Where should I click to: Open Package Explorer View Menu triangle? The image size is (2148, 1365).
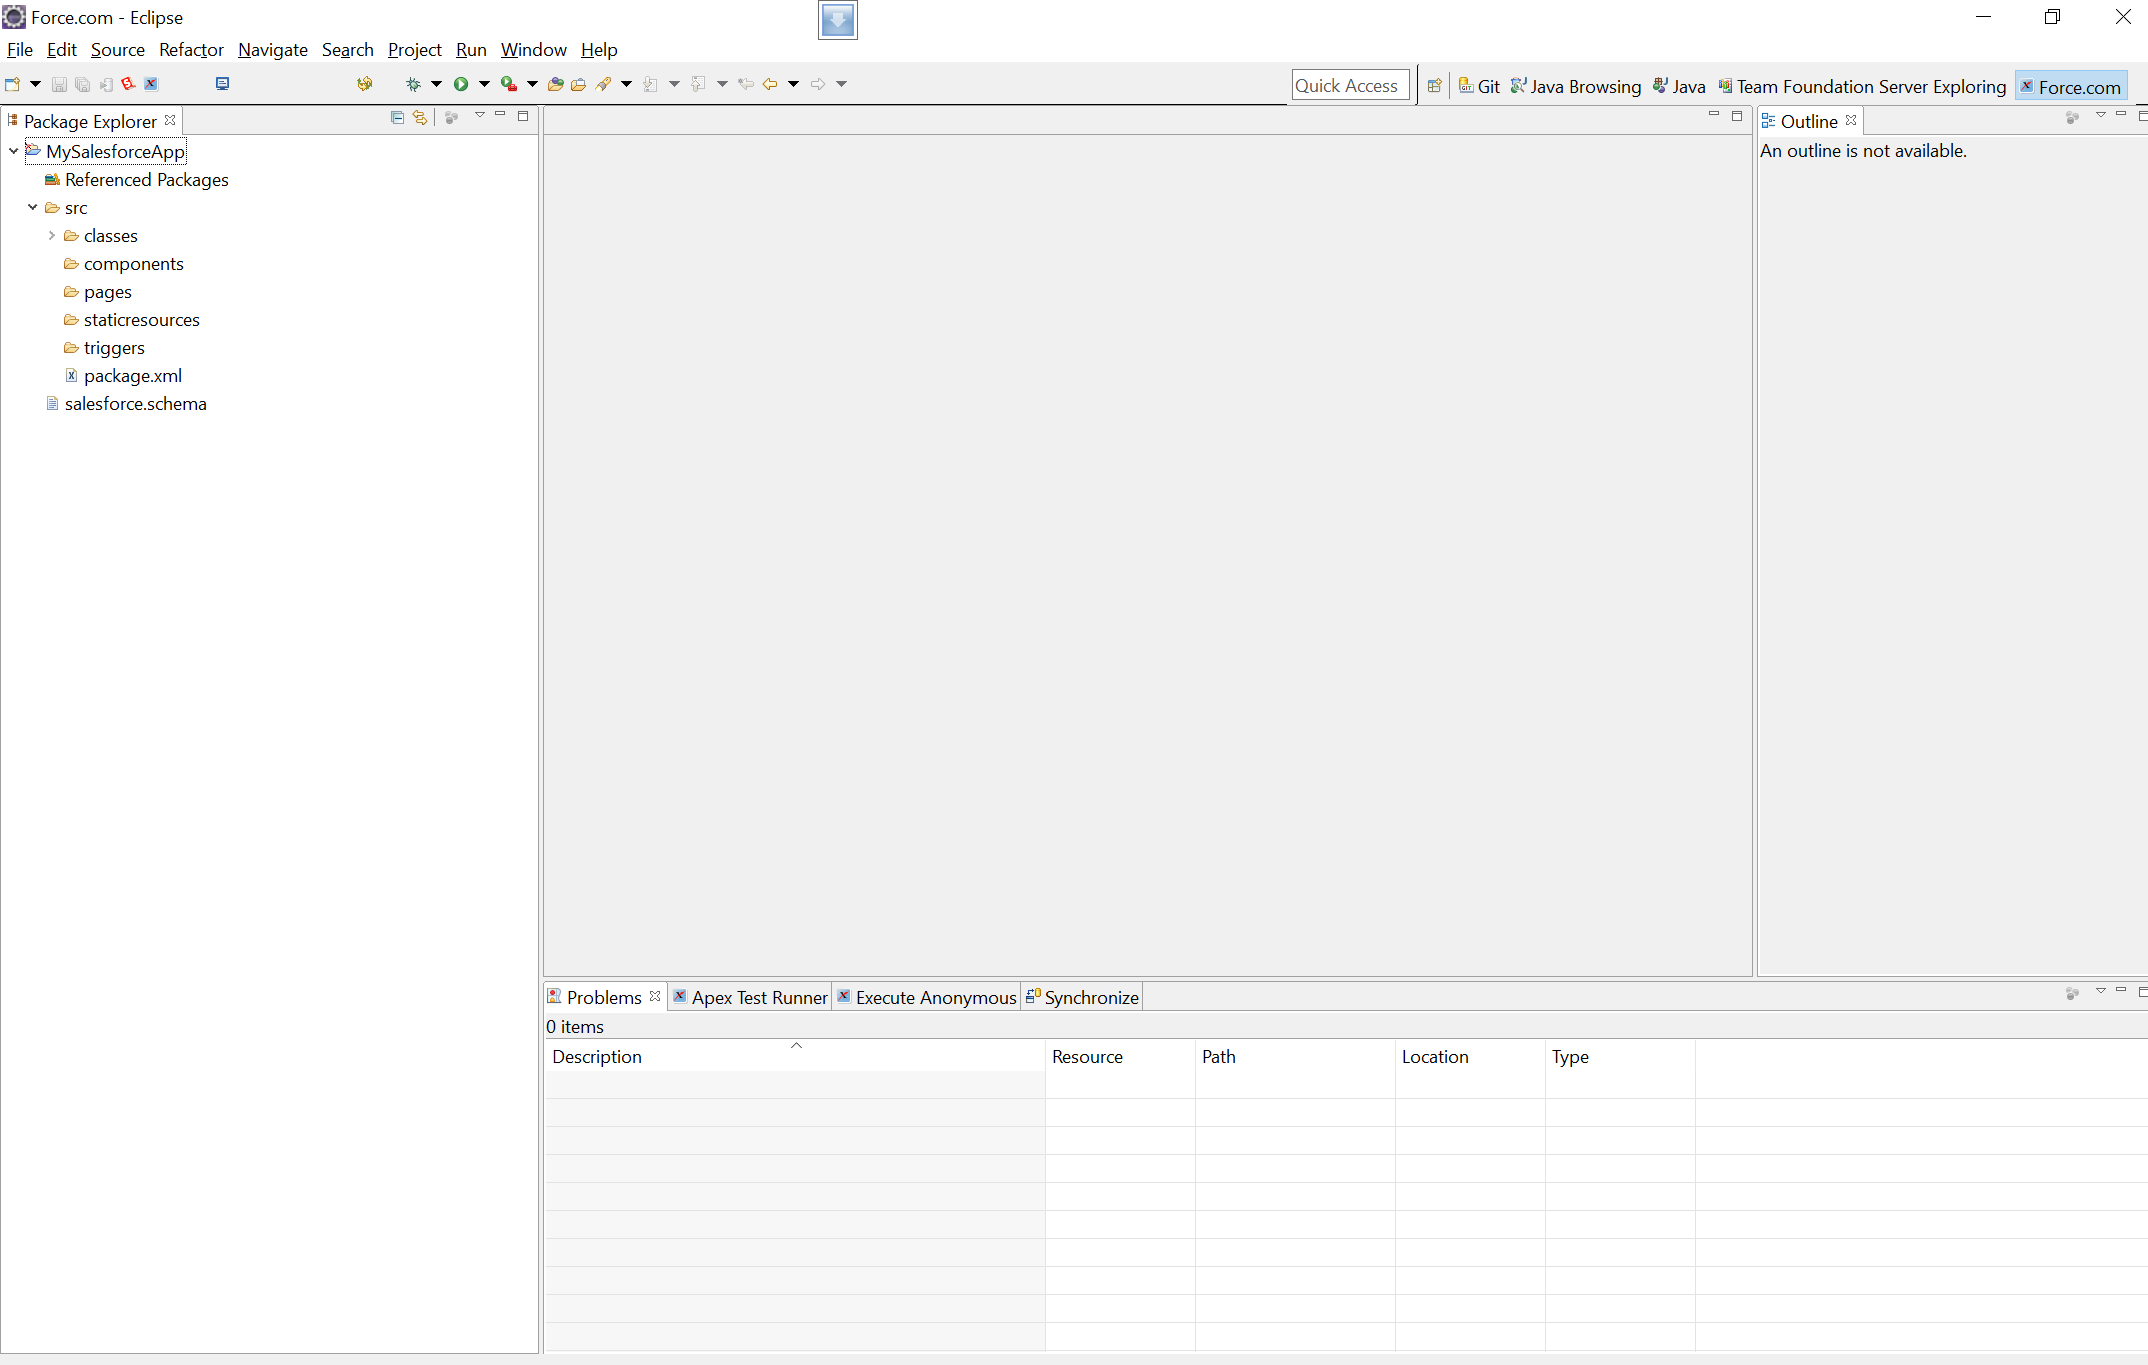[x=480, y=115]
